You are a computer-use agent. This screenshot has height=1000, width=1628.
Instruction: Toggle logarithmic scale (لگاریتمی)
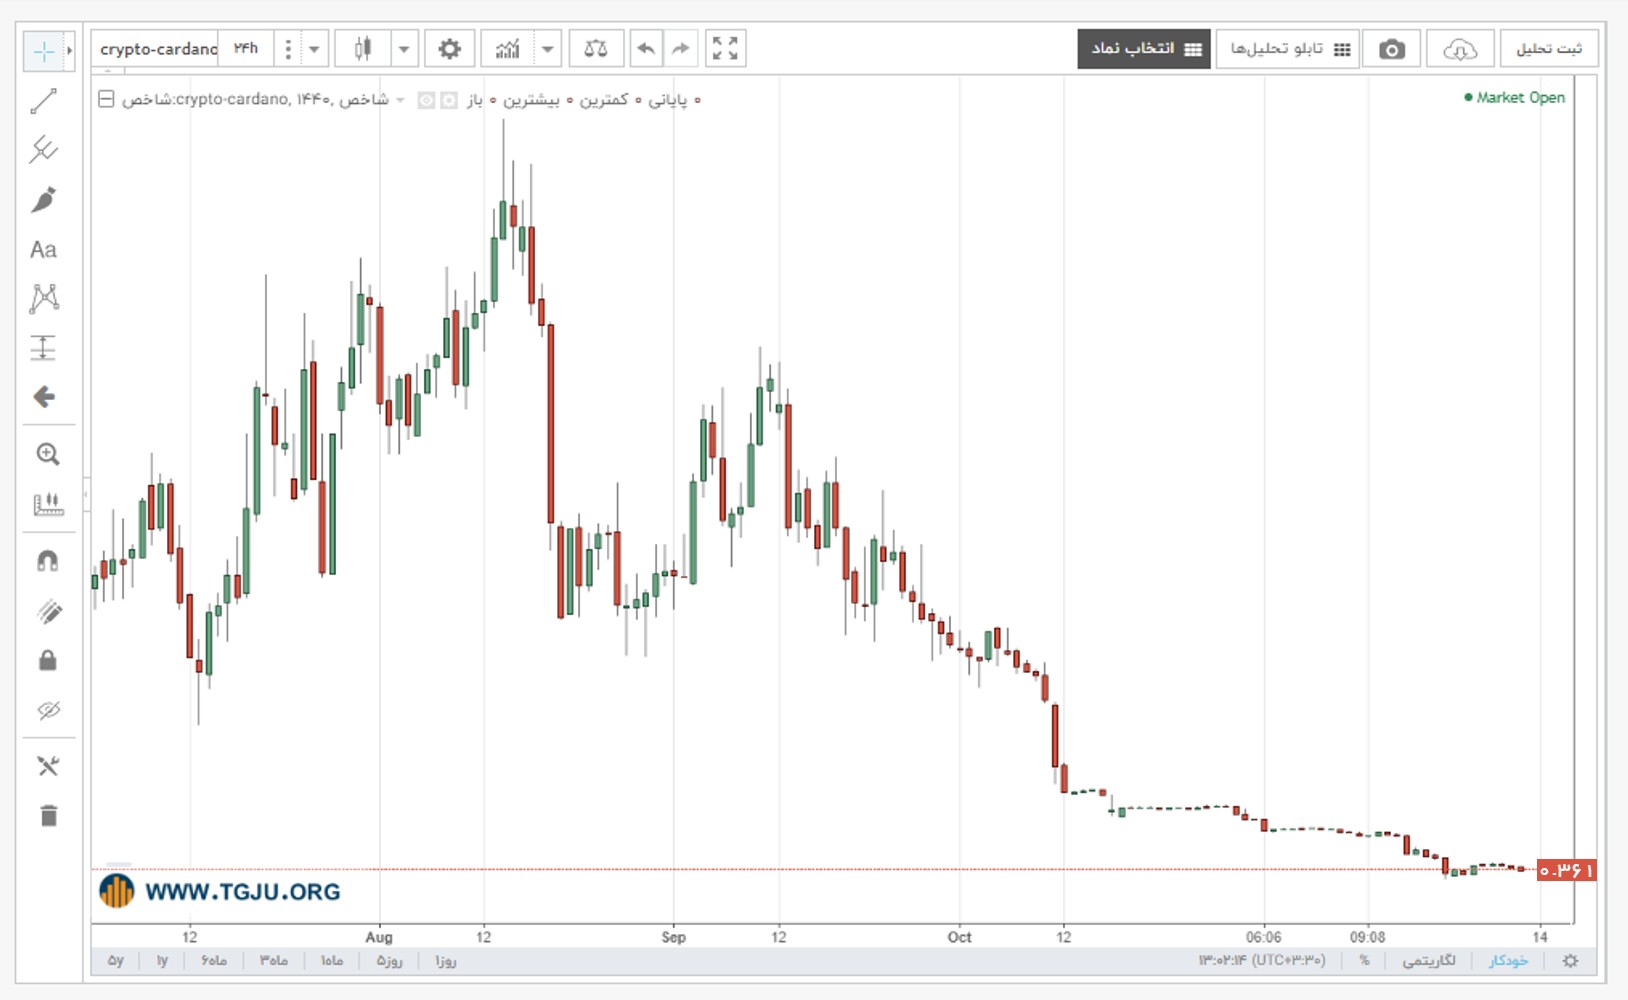coord(1429,961)
